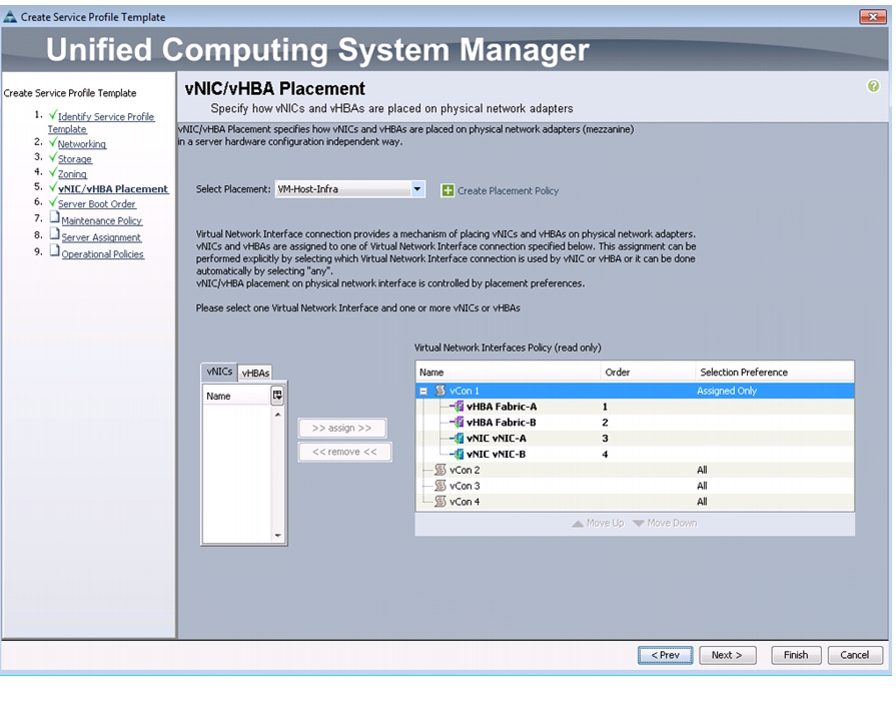Open the Networking wizard step

click(x=82, y=144)
